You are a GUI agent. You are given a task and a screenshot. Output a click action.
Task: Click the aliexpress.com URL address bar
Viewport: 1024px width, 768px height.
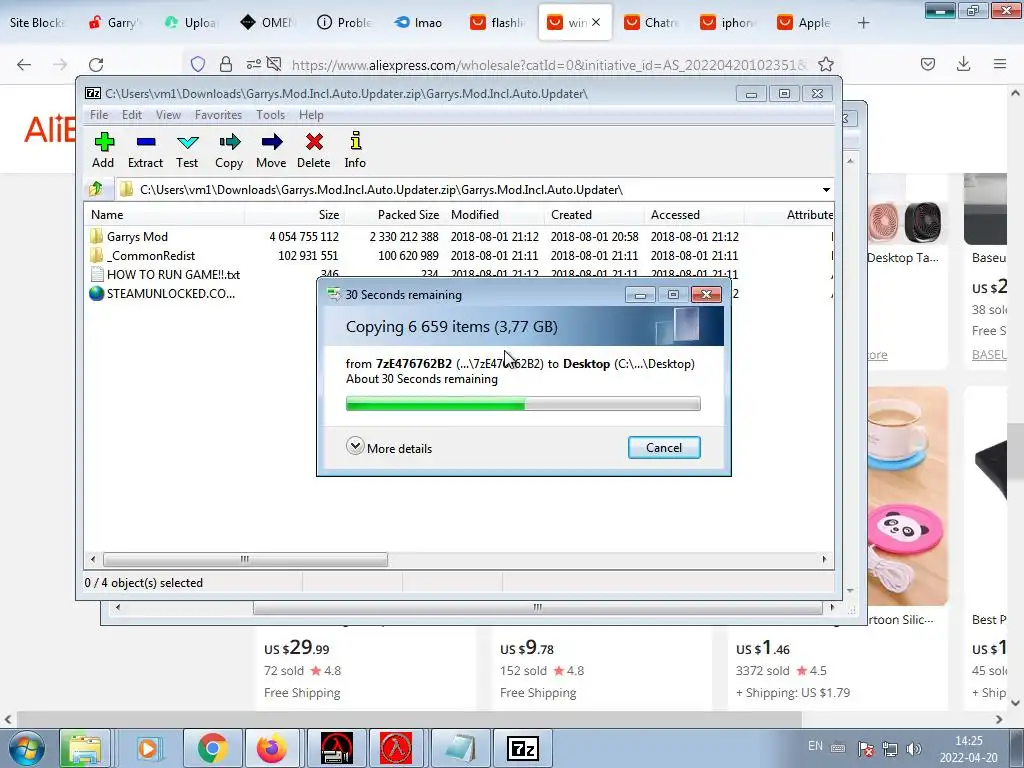click(549, 65)
